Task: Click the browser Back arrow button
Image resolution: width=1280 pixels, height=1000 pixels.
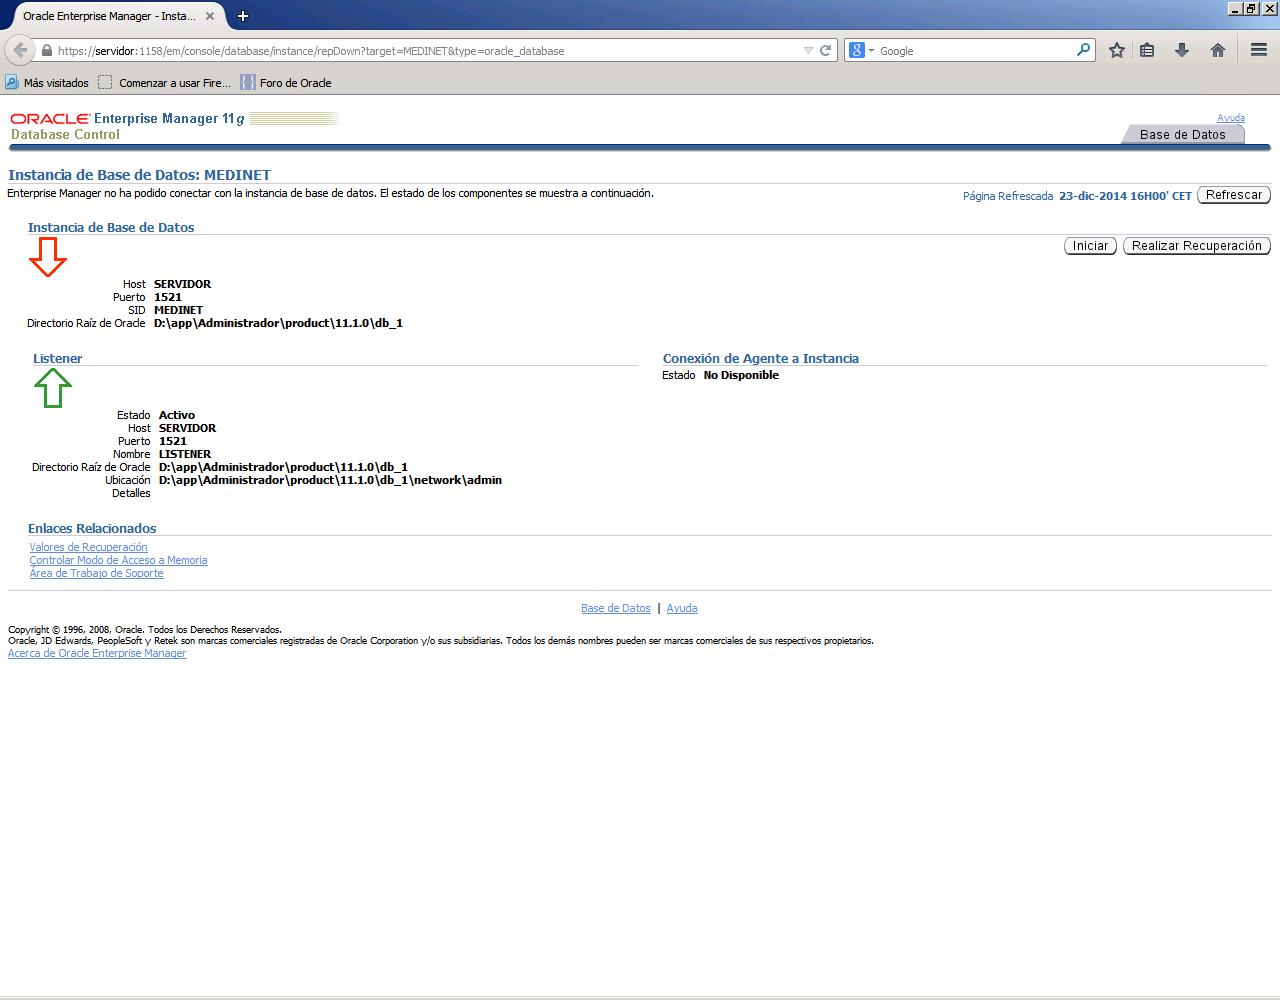Action: pyautogui.click(x=20, y=50)
